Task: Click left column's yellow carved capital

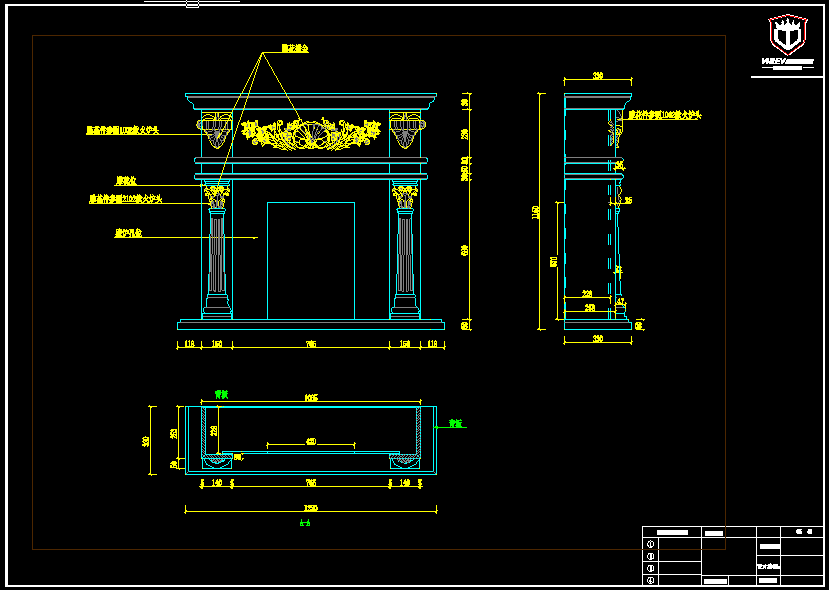Action: (216, 193)
